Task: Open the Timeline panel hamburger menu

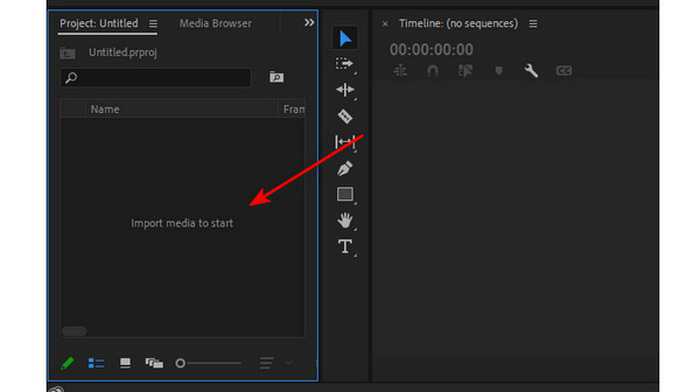Action: tap(533, 23)
